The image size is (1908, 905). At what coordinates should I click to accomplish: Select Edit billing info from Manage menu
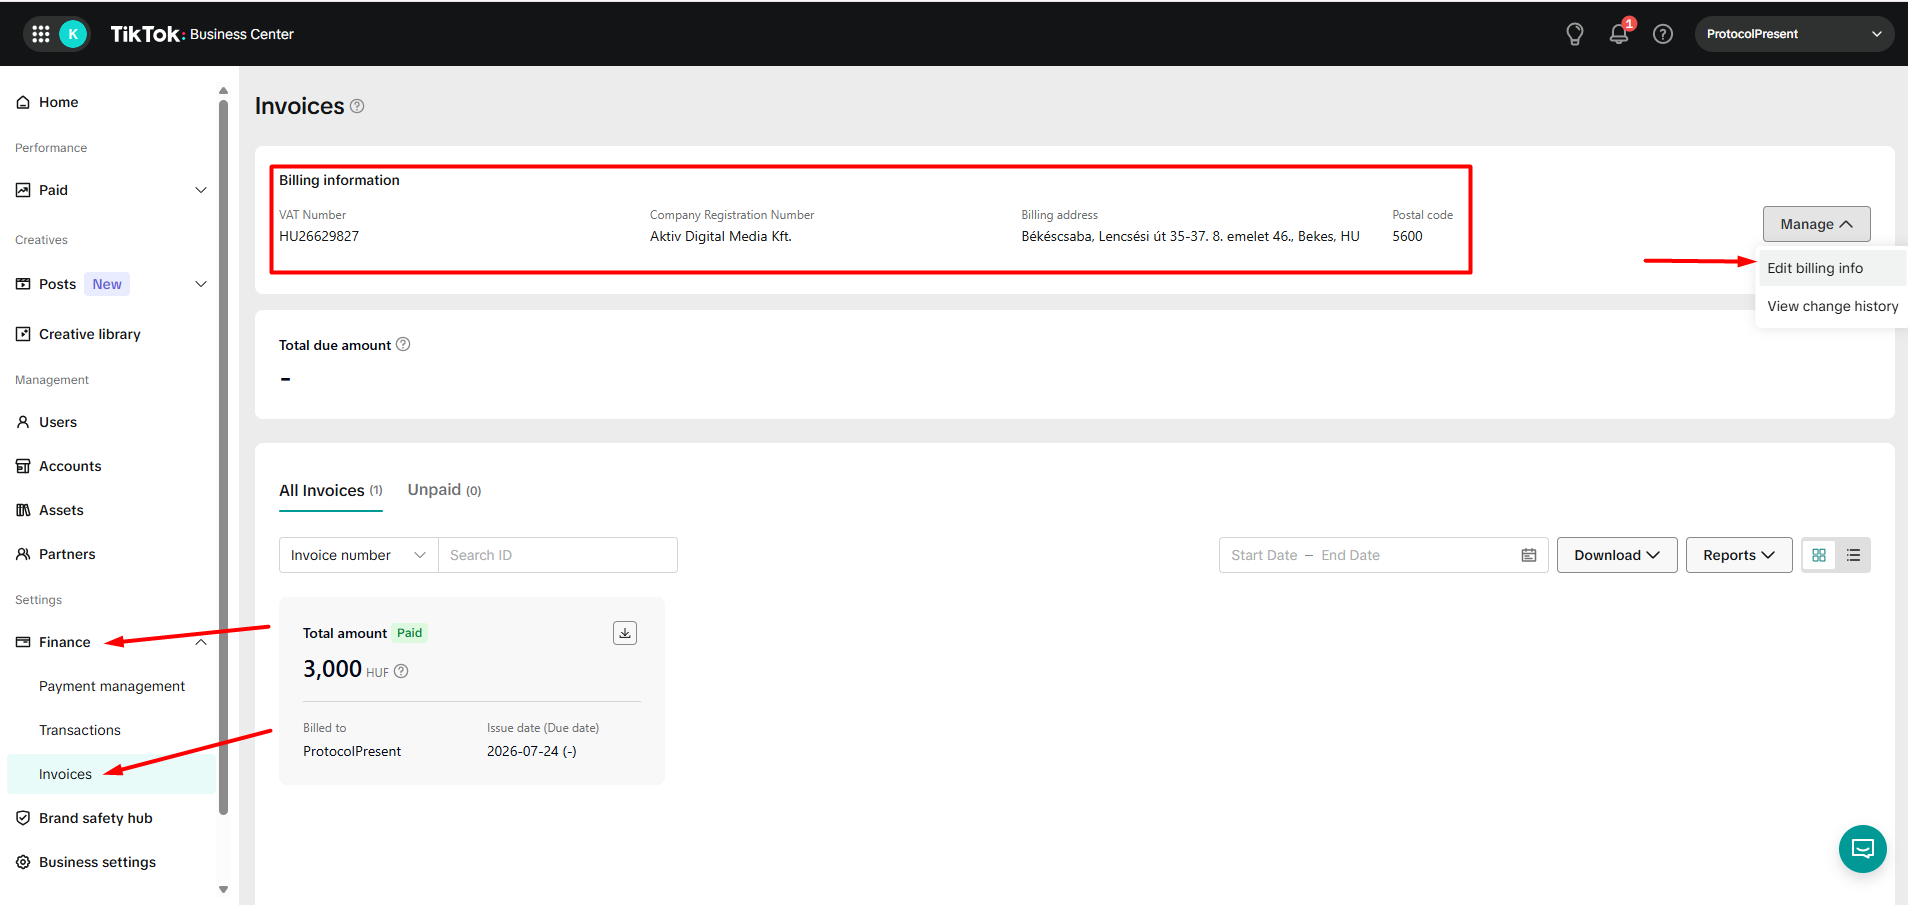point(1831,268)
